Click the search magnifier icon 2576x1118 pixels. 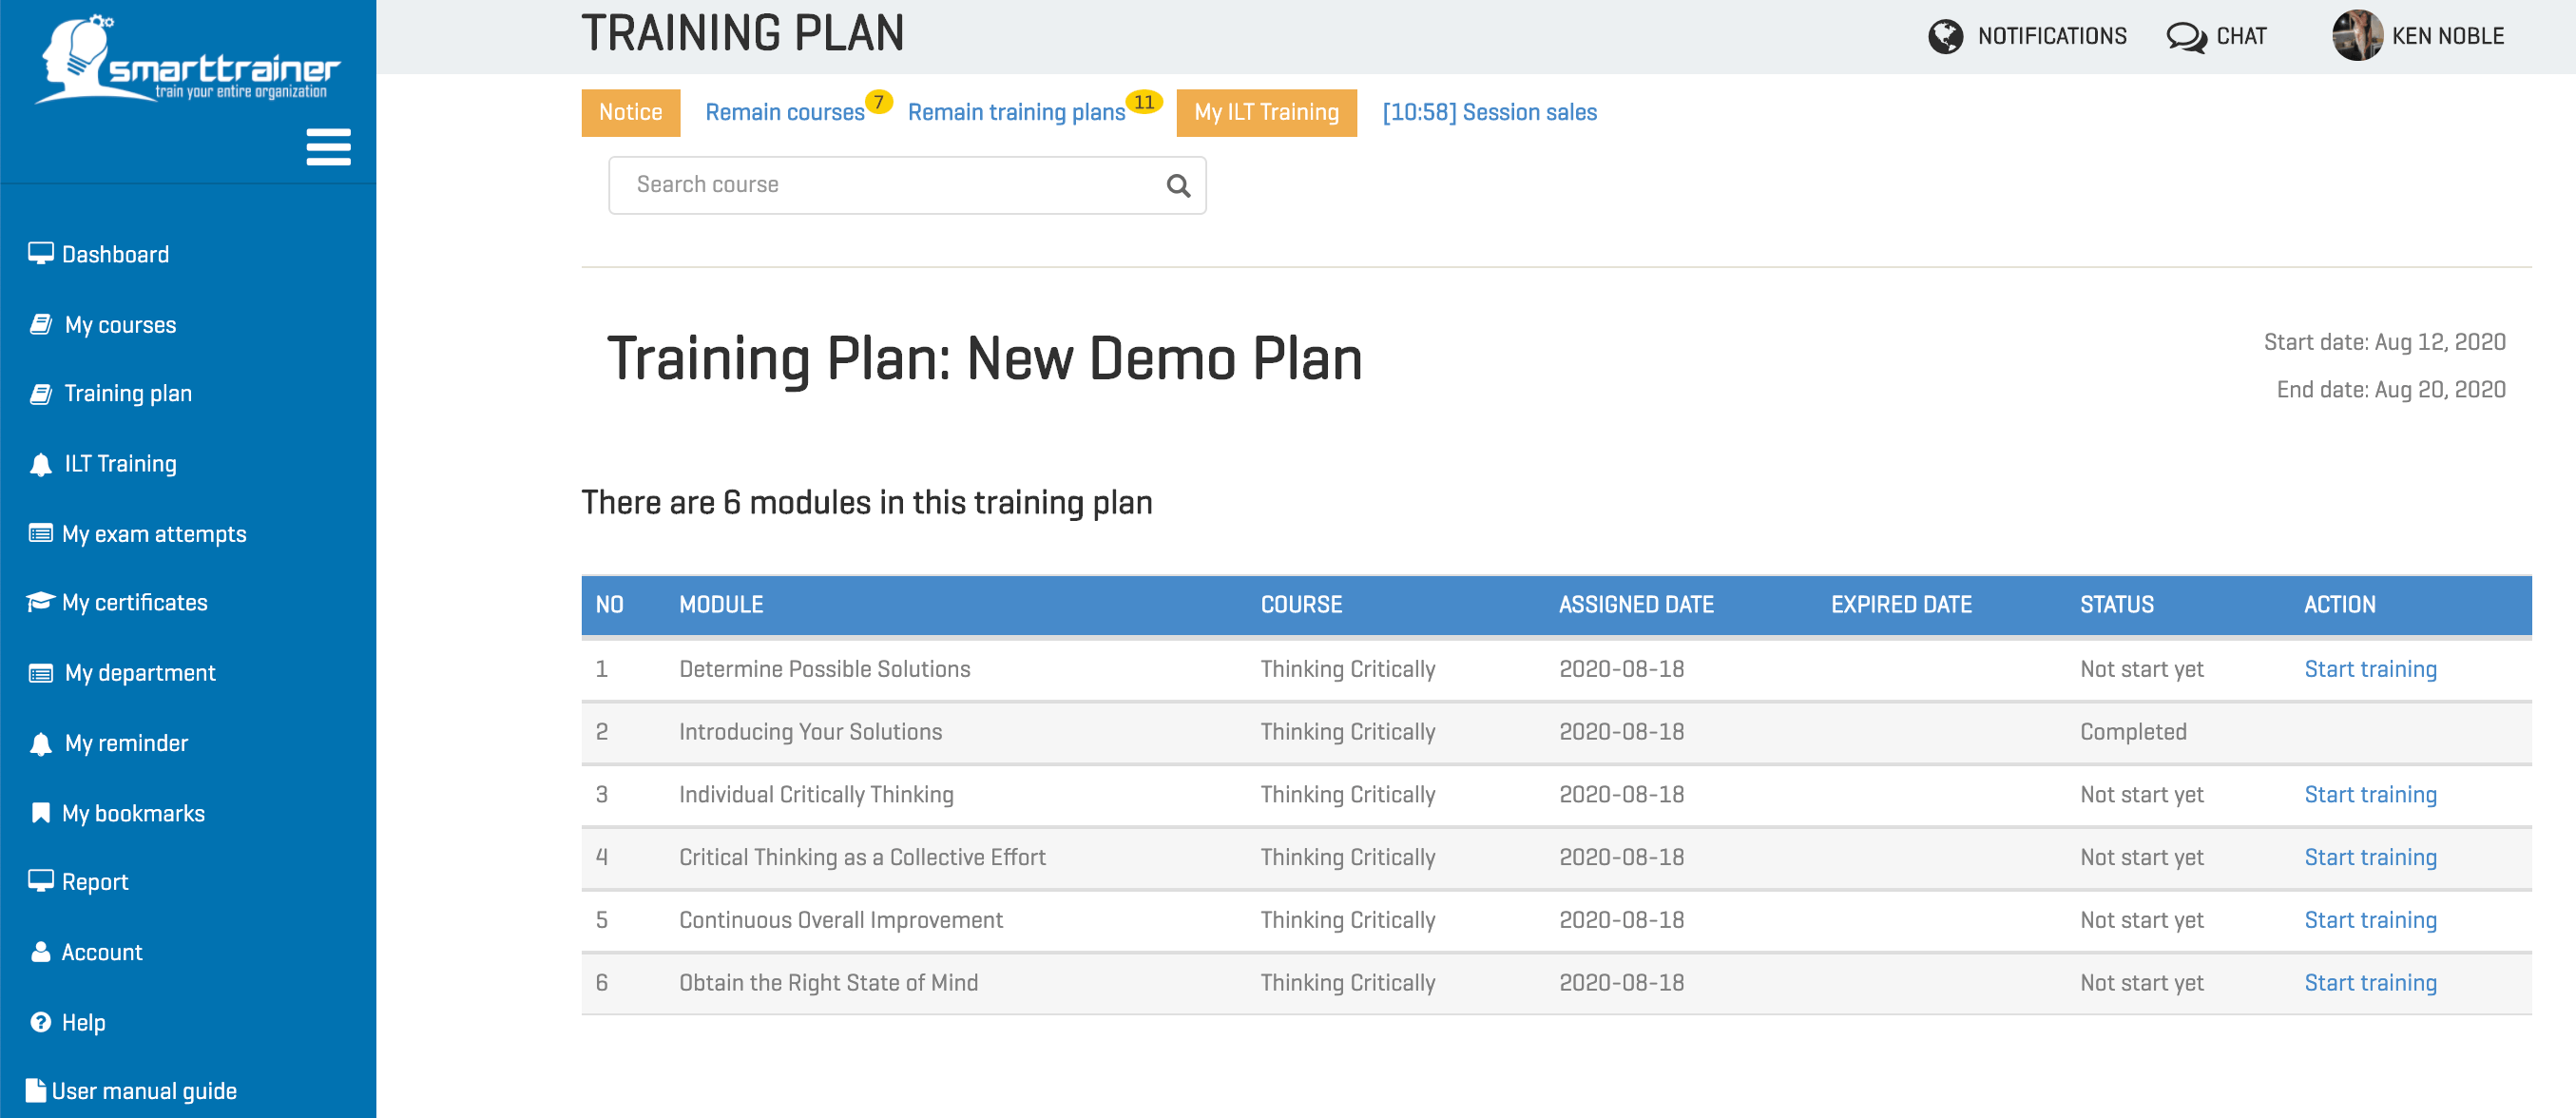[x=1178, y=185]
